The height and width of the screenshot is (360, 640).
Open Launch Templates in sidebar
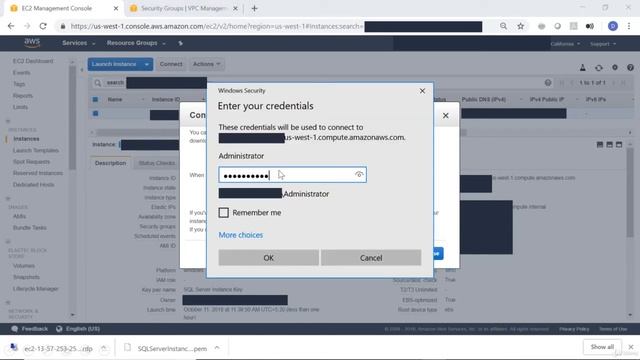click(x=36, y=150)
